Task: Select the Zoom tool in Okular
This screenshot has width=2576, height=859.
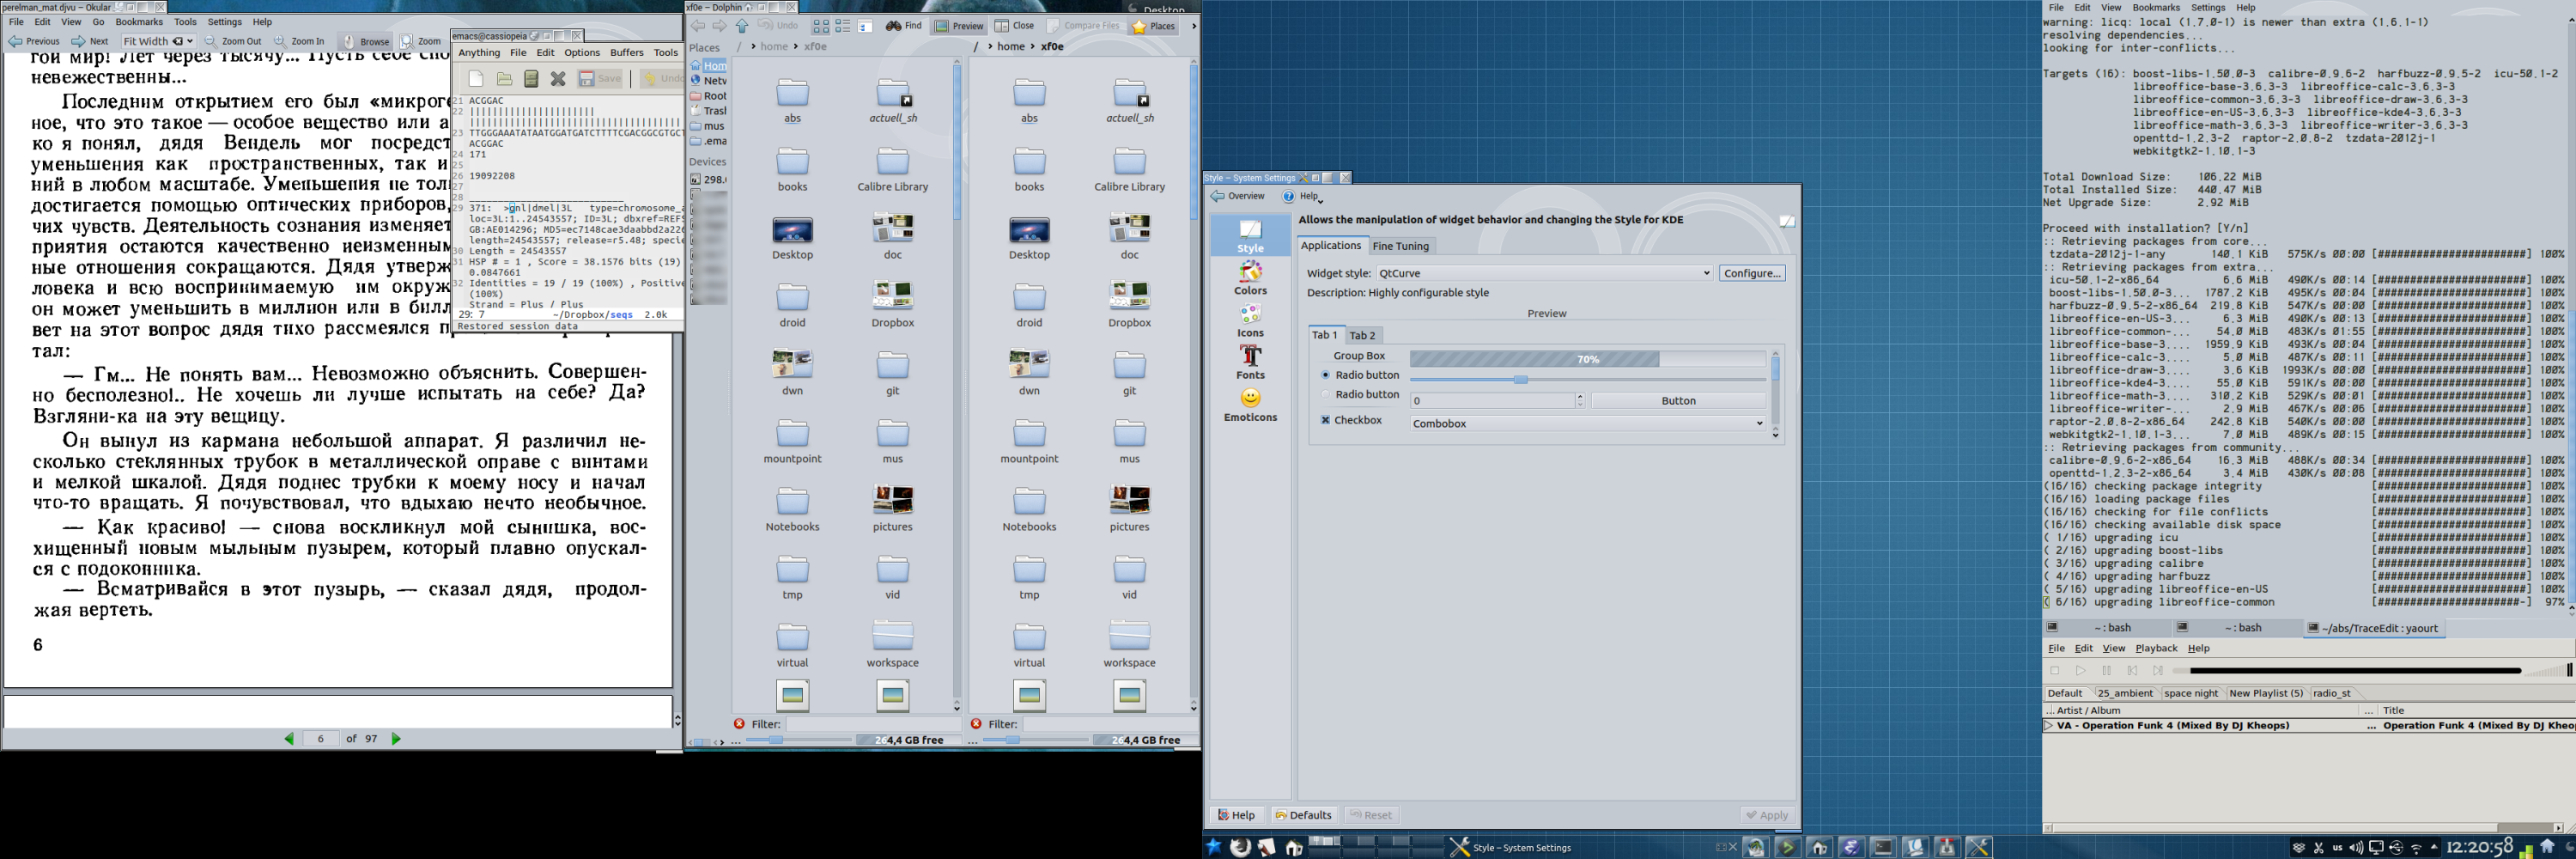Action: [421, 41]
